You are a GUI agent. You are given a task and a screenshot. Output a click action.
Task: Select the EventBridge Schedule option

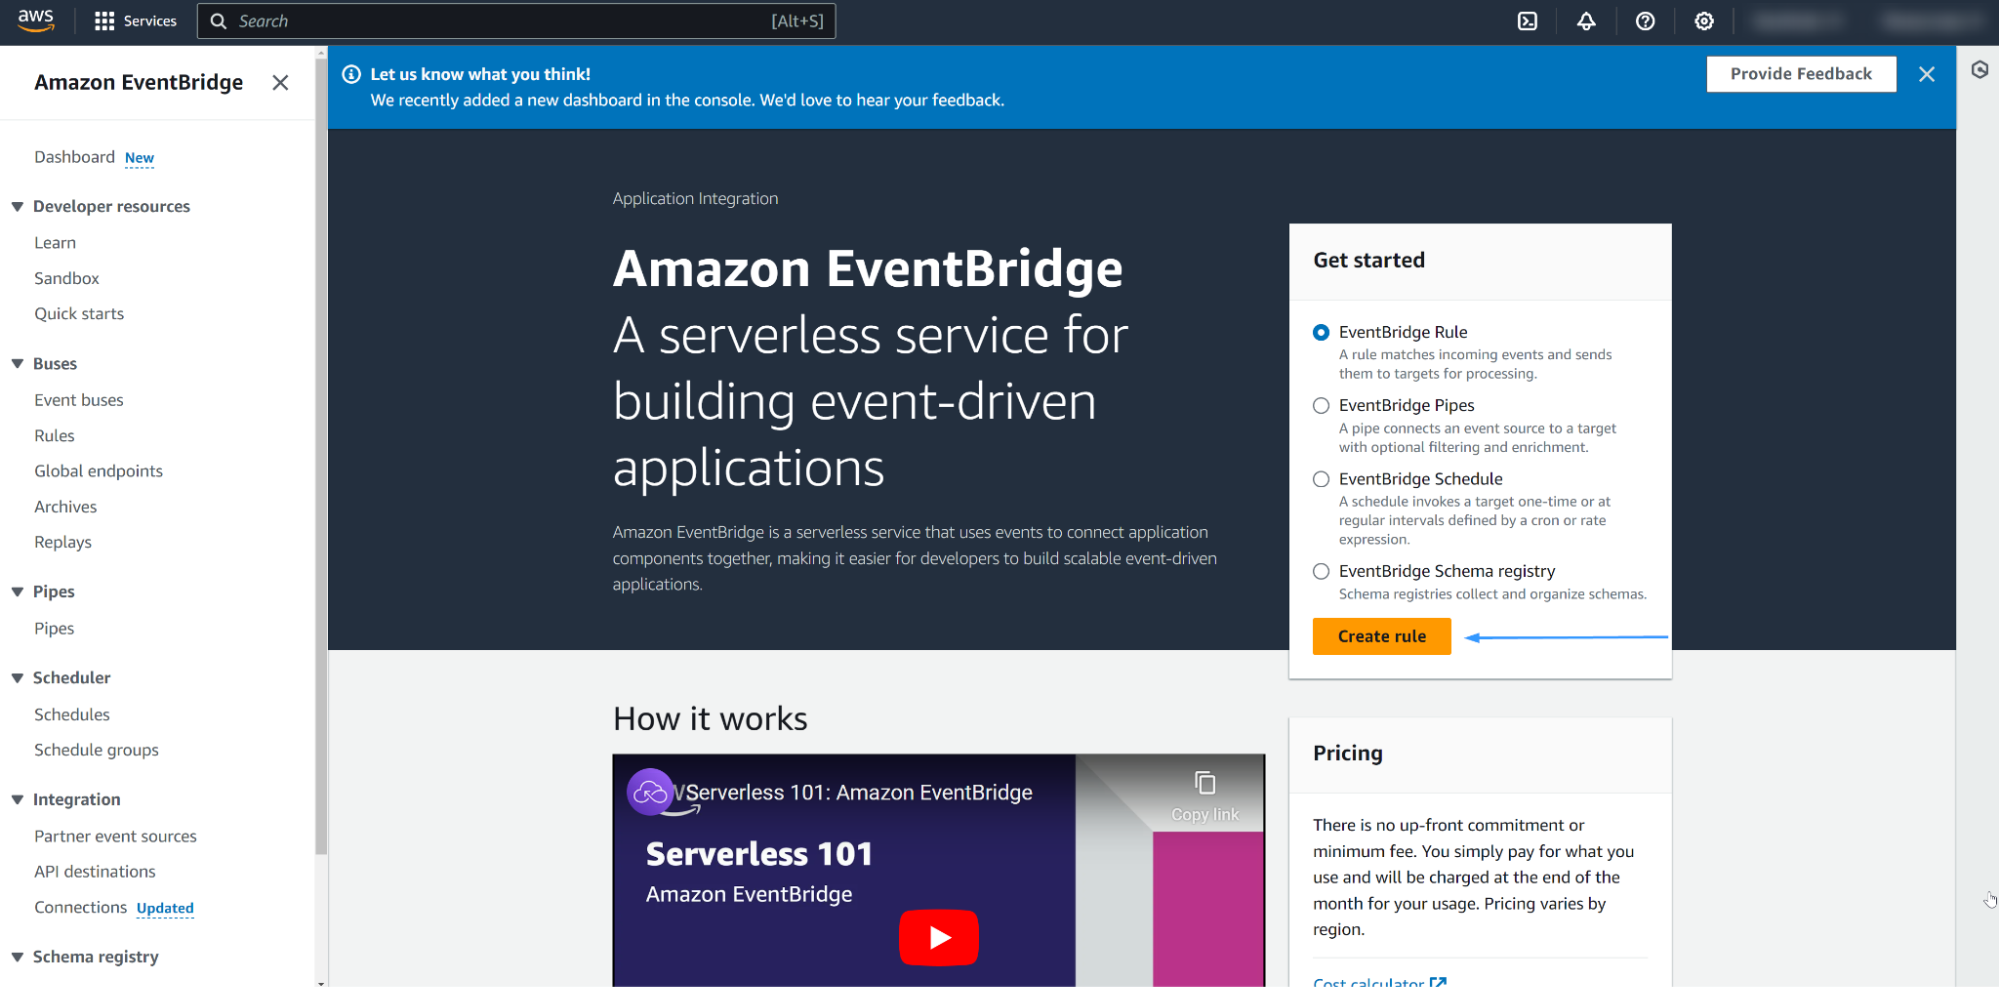pyautogui.click(x=1321, y=479)
